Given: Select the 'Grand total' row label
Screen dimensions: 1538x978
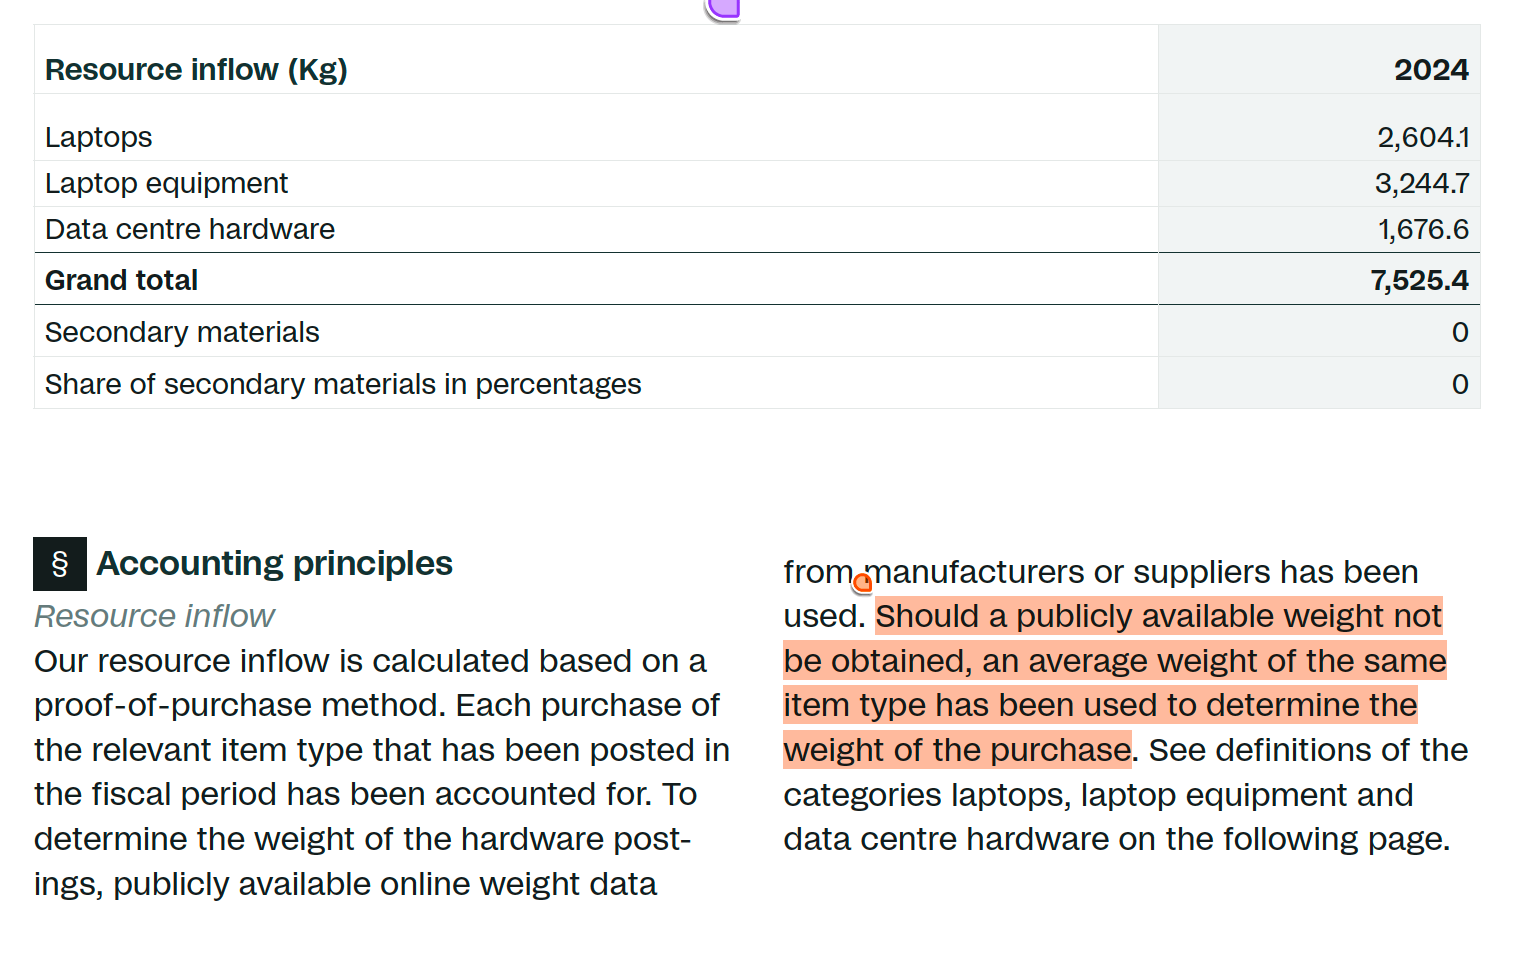Looking at the screenshot, I should (x=121, y=281).
